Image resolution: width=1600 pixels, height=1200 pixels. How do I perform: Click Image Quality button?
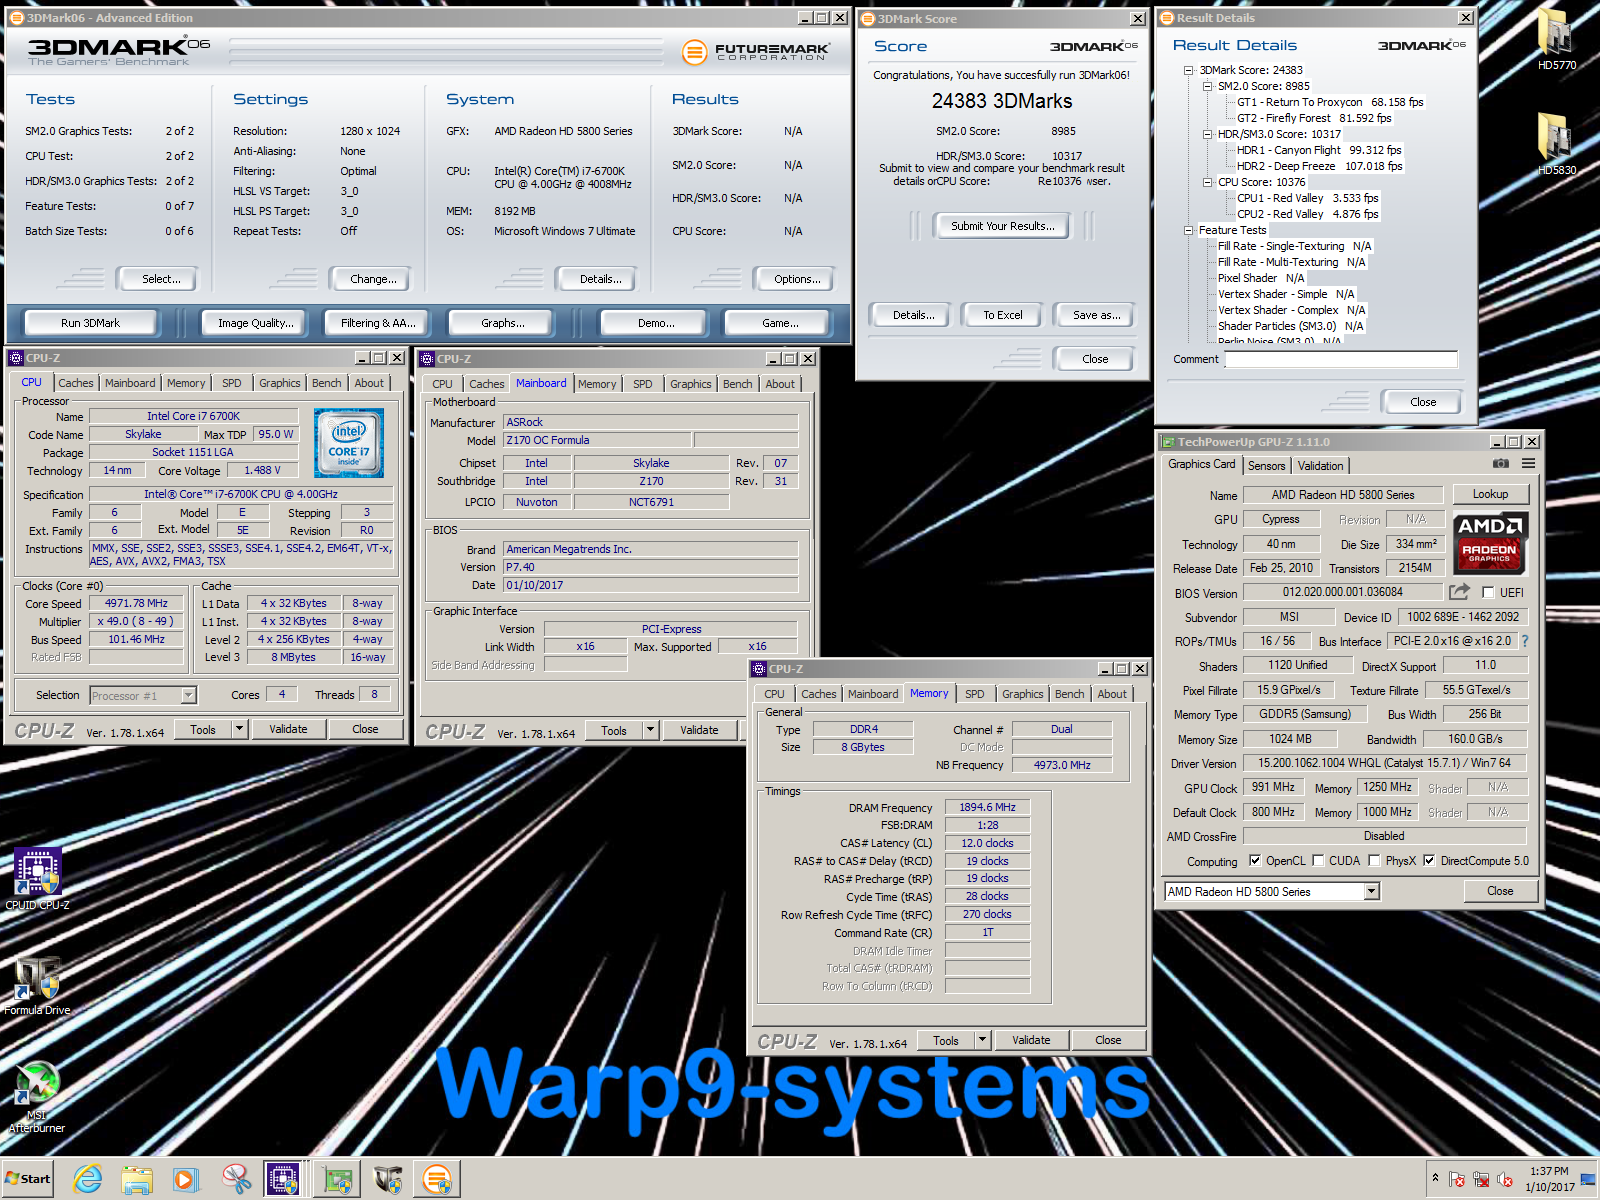[256, 323]
